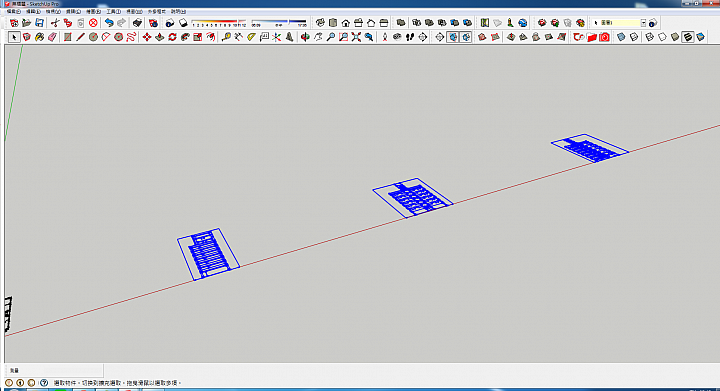Select the Scale tool
Image resolution: width=720 pixels, height=391 pixels.
point(197,37)
